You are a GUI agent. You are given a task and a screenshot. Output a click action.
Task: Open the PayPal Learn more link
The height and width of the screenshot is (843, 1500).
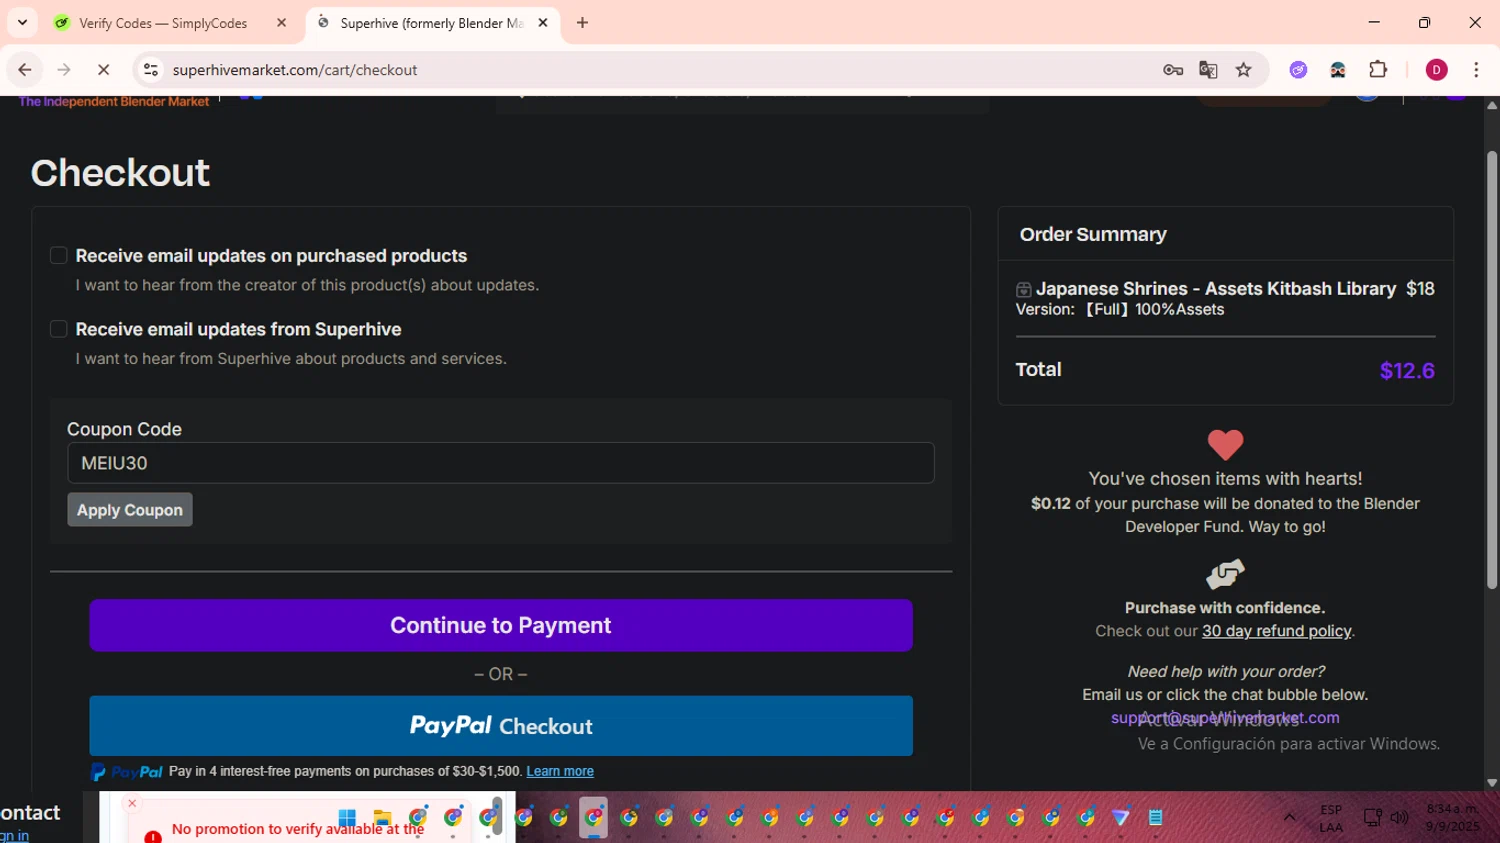(x=560, y=771)
